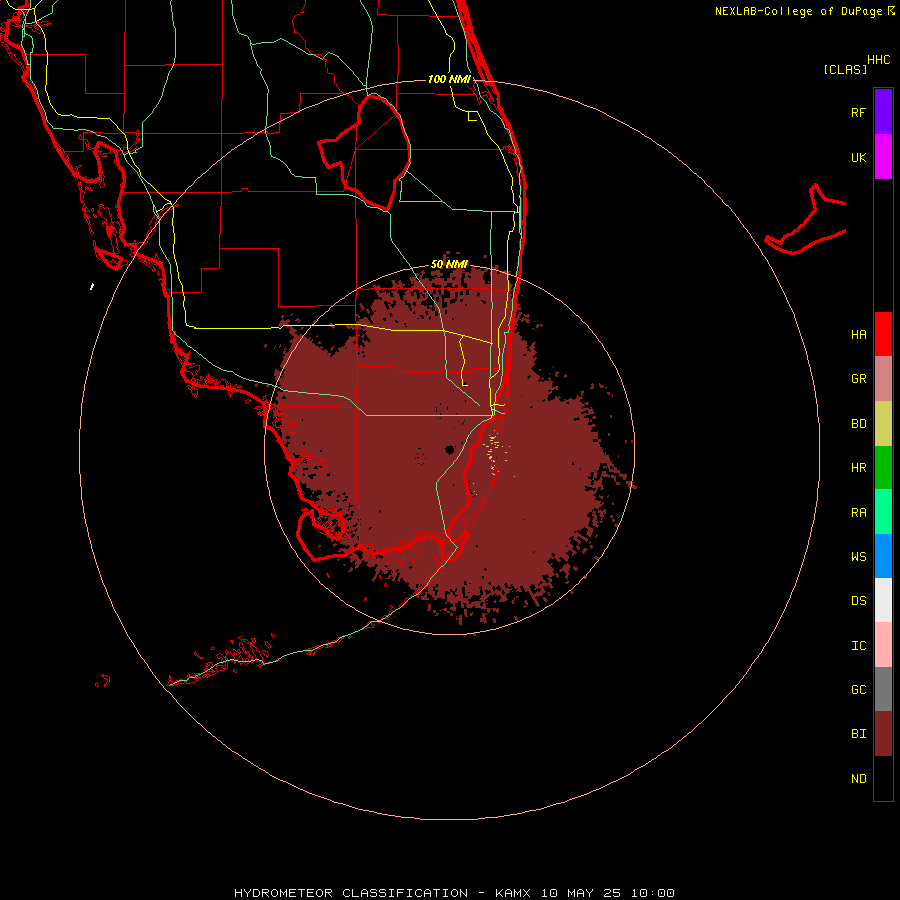This screenshot has height=900, width=900.
Task: Click the HA legend label
Action: (x=858, y=335)
